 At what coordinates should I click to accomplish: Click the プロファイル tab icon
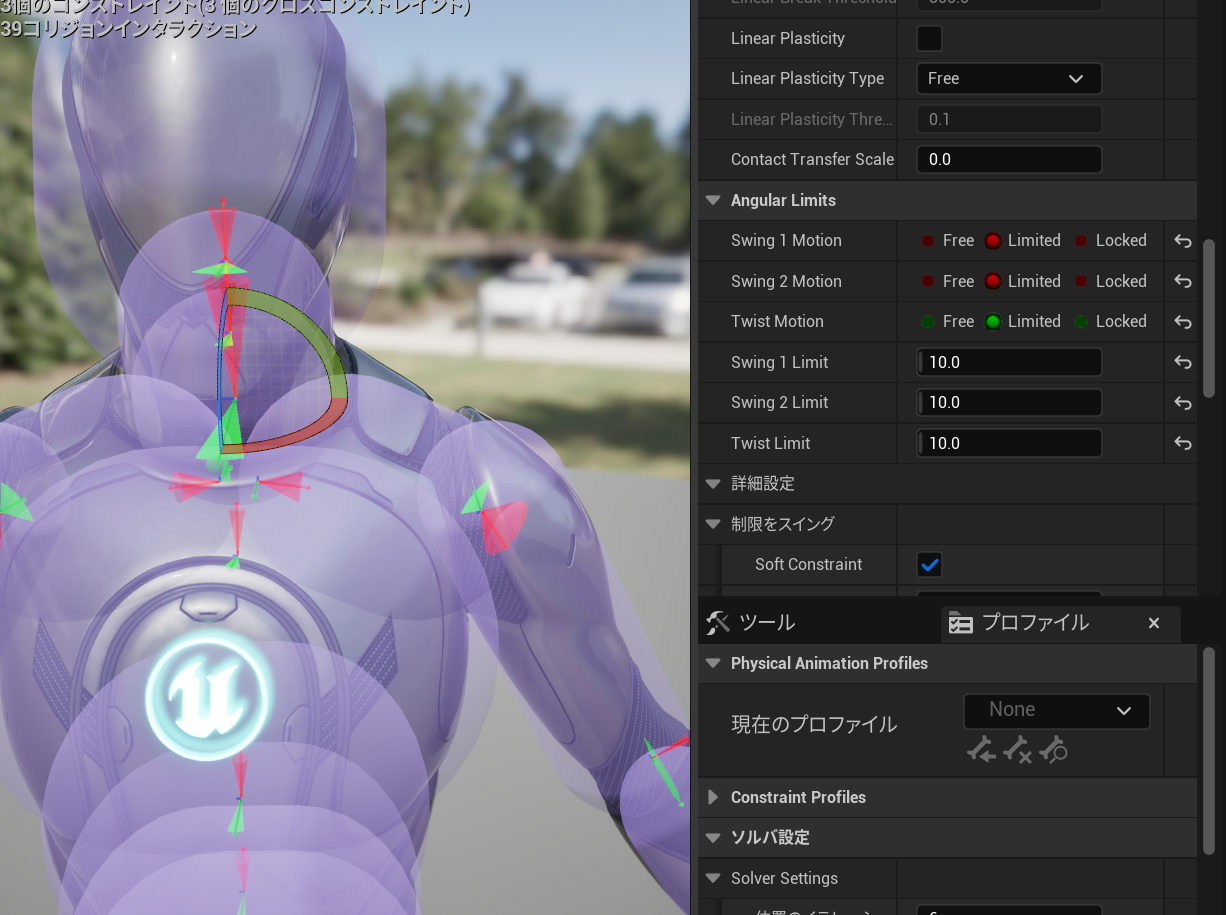[960, 623]
